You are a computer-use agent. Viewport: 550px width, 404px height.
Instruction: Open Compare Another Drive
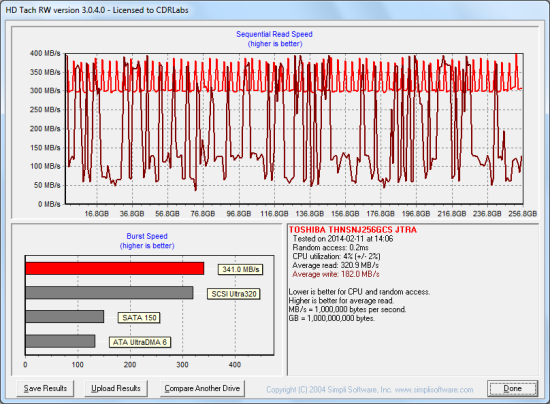(x=202, y=388)
